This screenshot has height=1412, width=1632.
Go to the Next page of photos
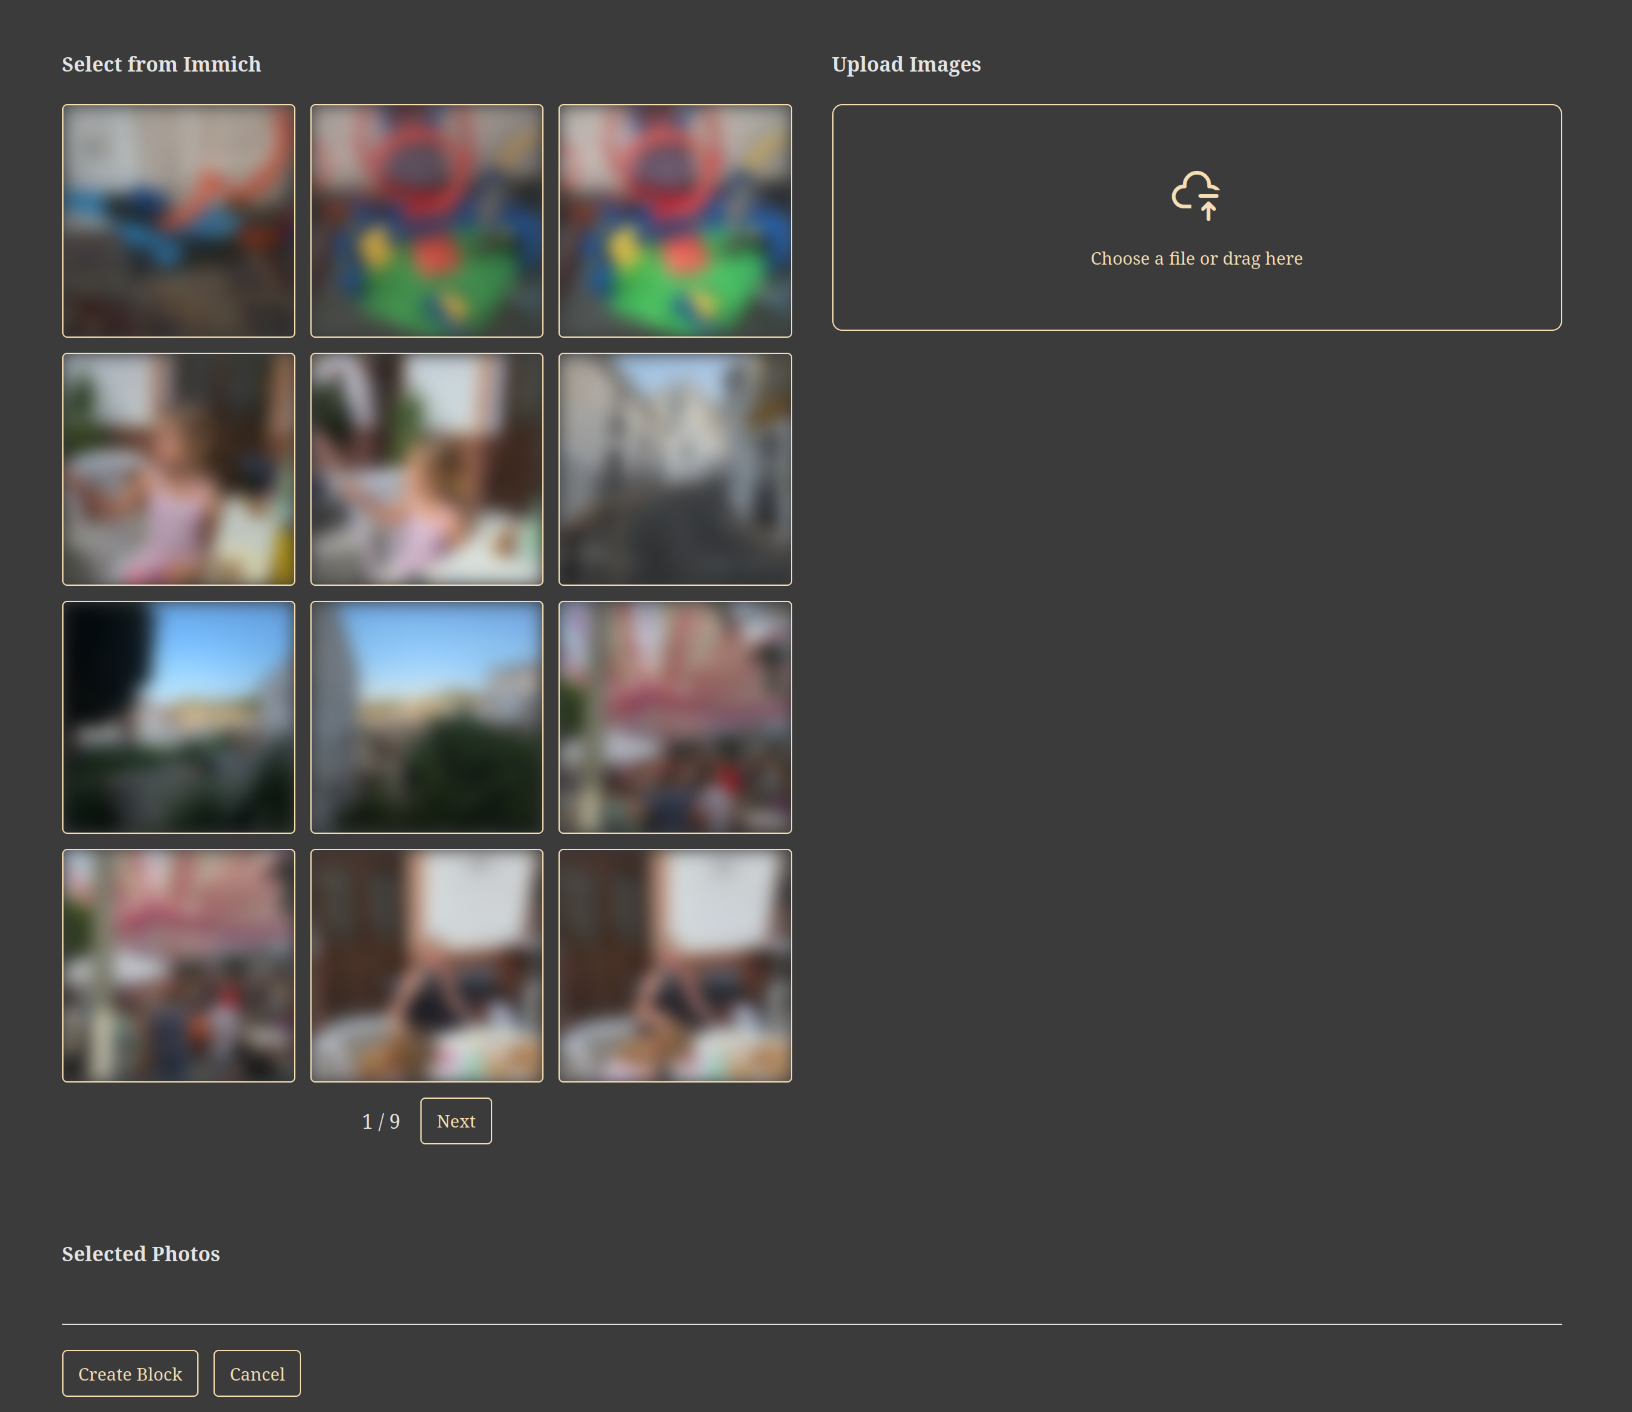coord(456,1121)
